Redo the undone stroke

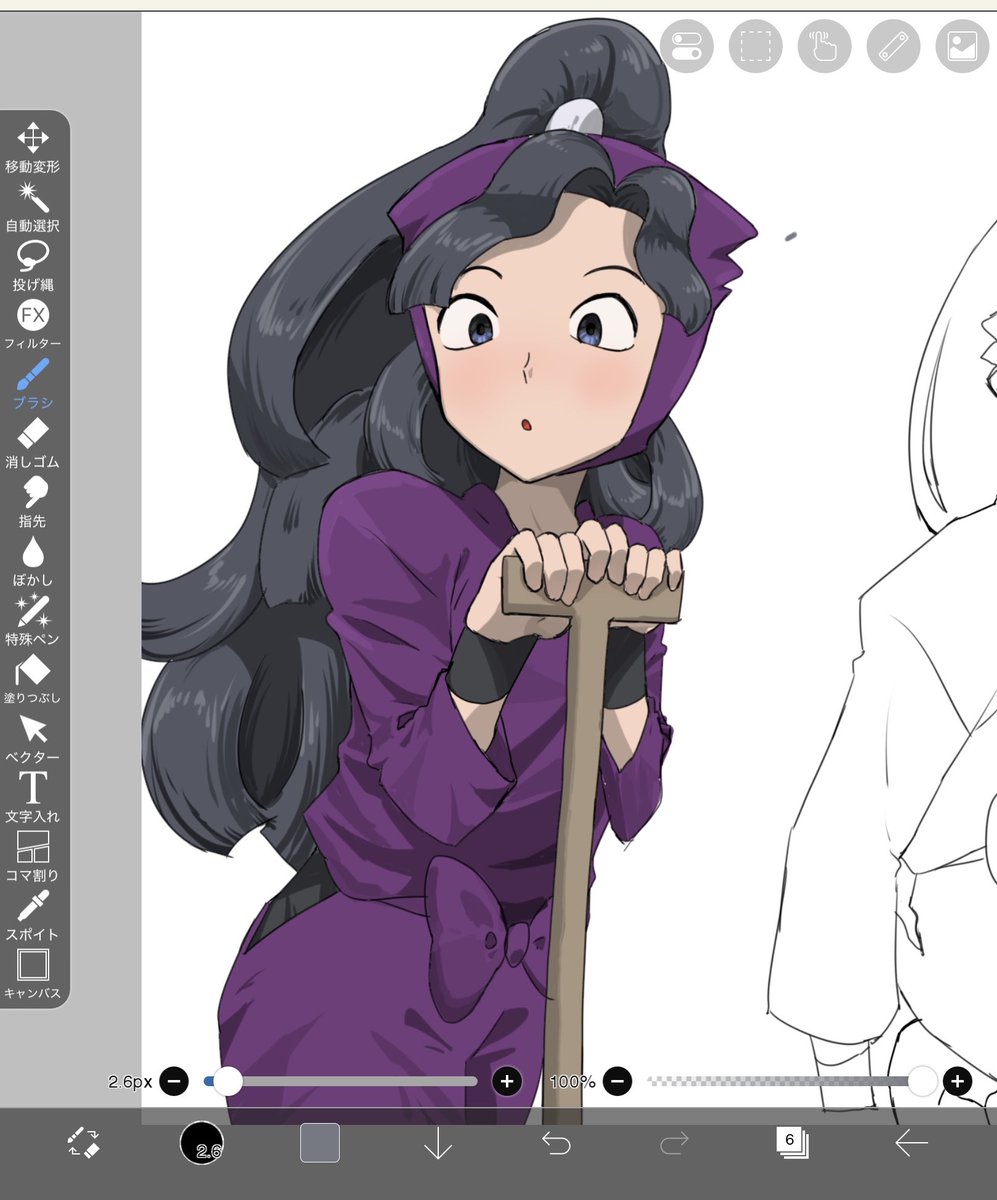click(674, 1143)
